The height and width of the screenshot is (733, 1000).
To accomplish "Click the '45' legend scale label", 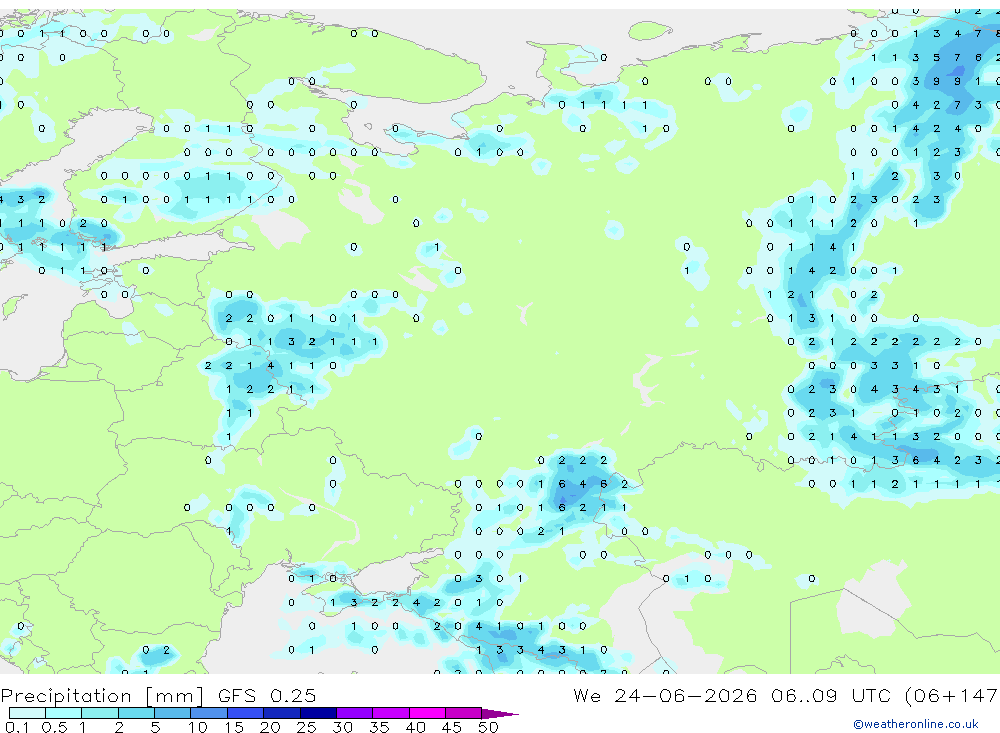I will coord(452,727).
